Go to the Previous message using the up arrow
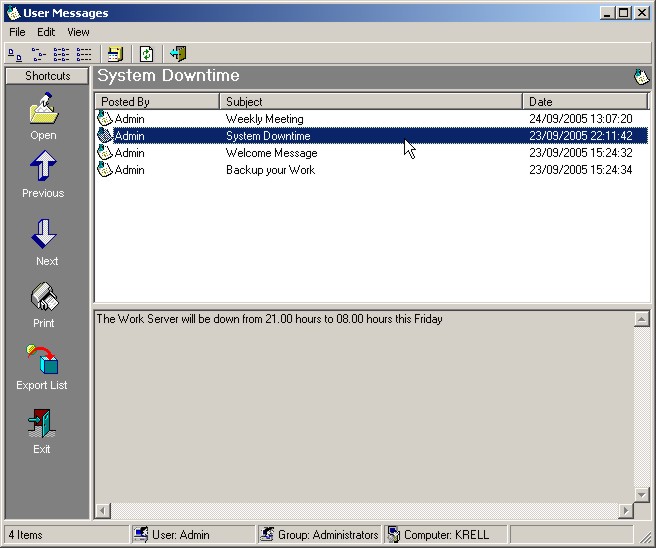The height and width of the screenshot is (548, 656). (43, 167)
